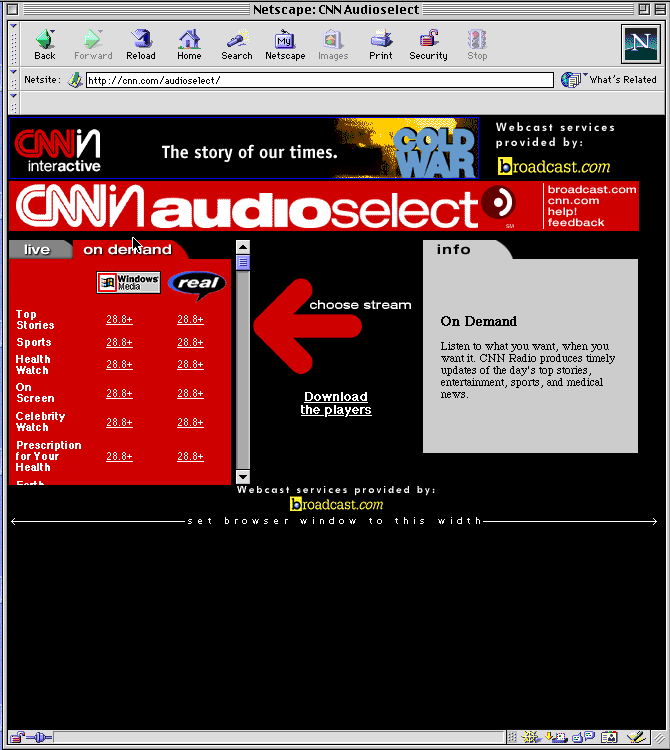Open Prescription for Your Health Real 28.8+

click(190, 456)
